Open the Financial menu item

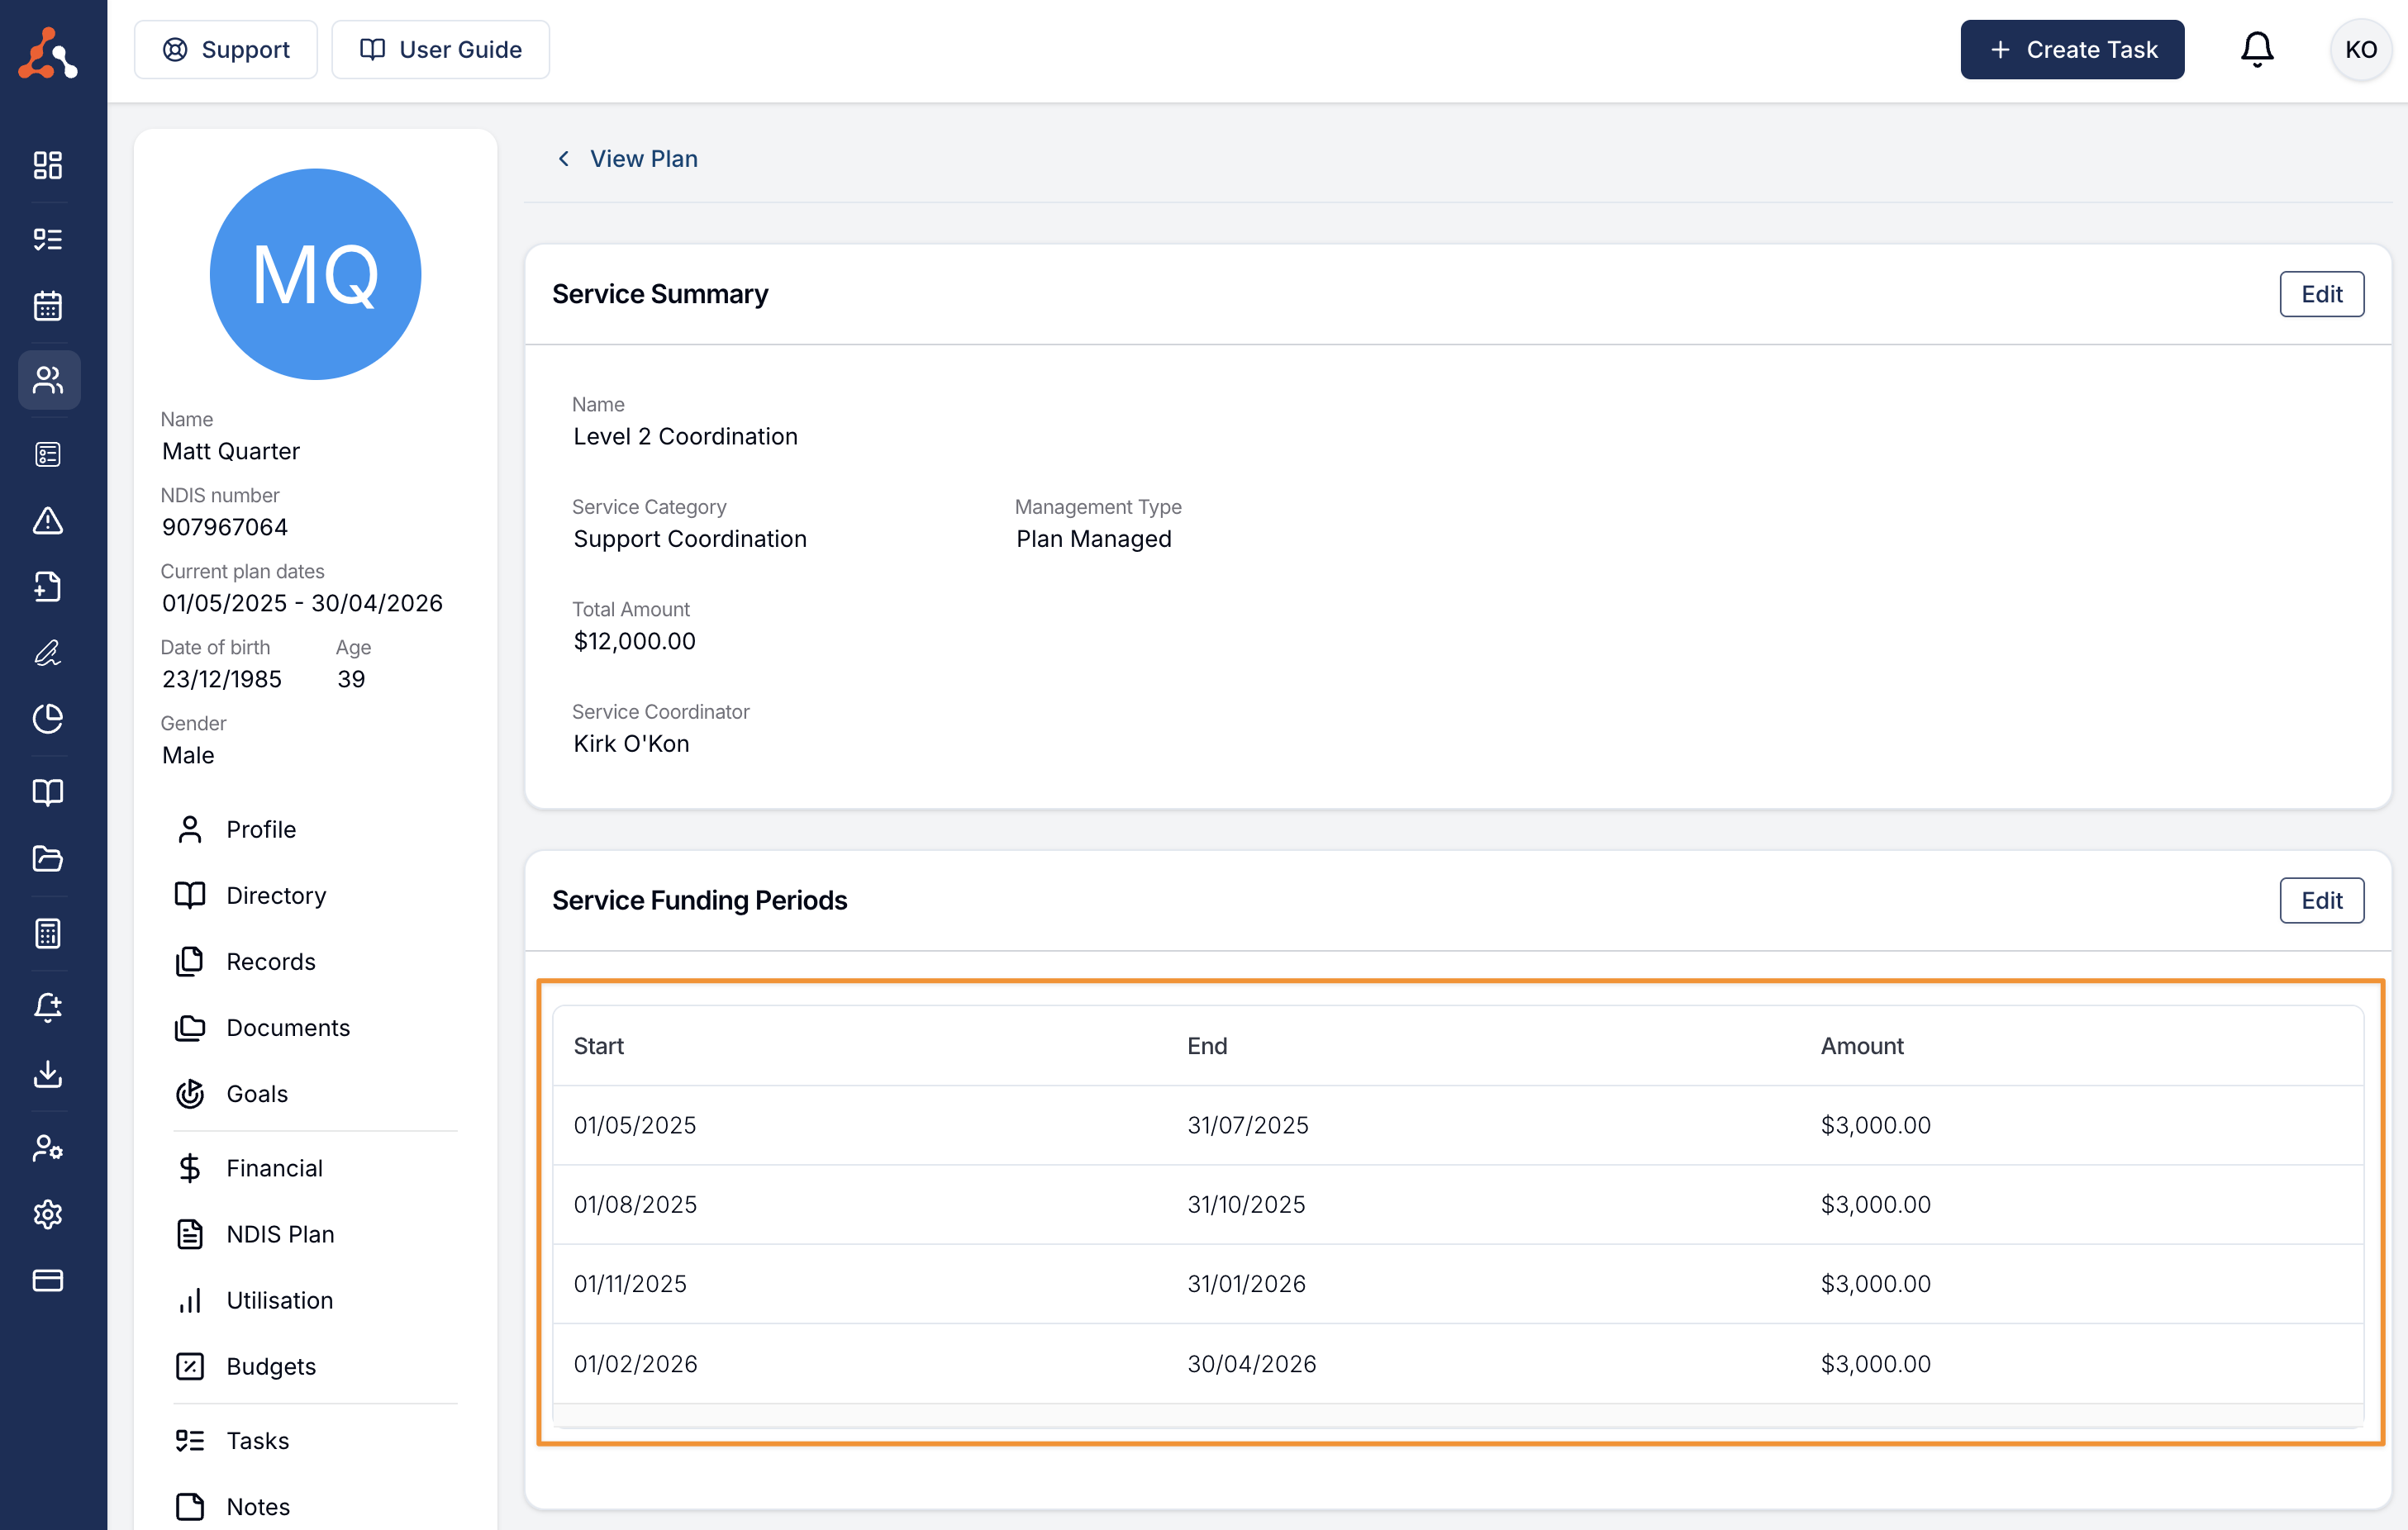[274, 1168]
